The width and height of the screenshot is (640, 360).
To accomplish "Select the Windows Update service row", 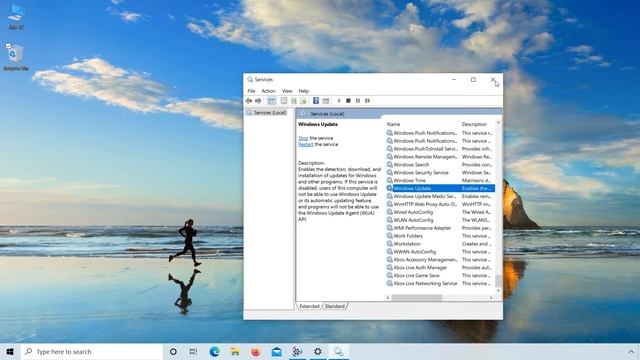I will click(x=440, y=188).
